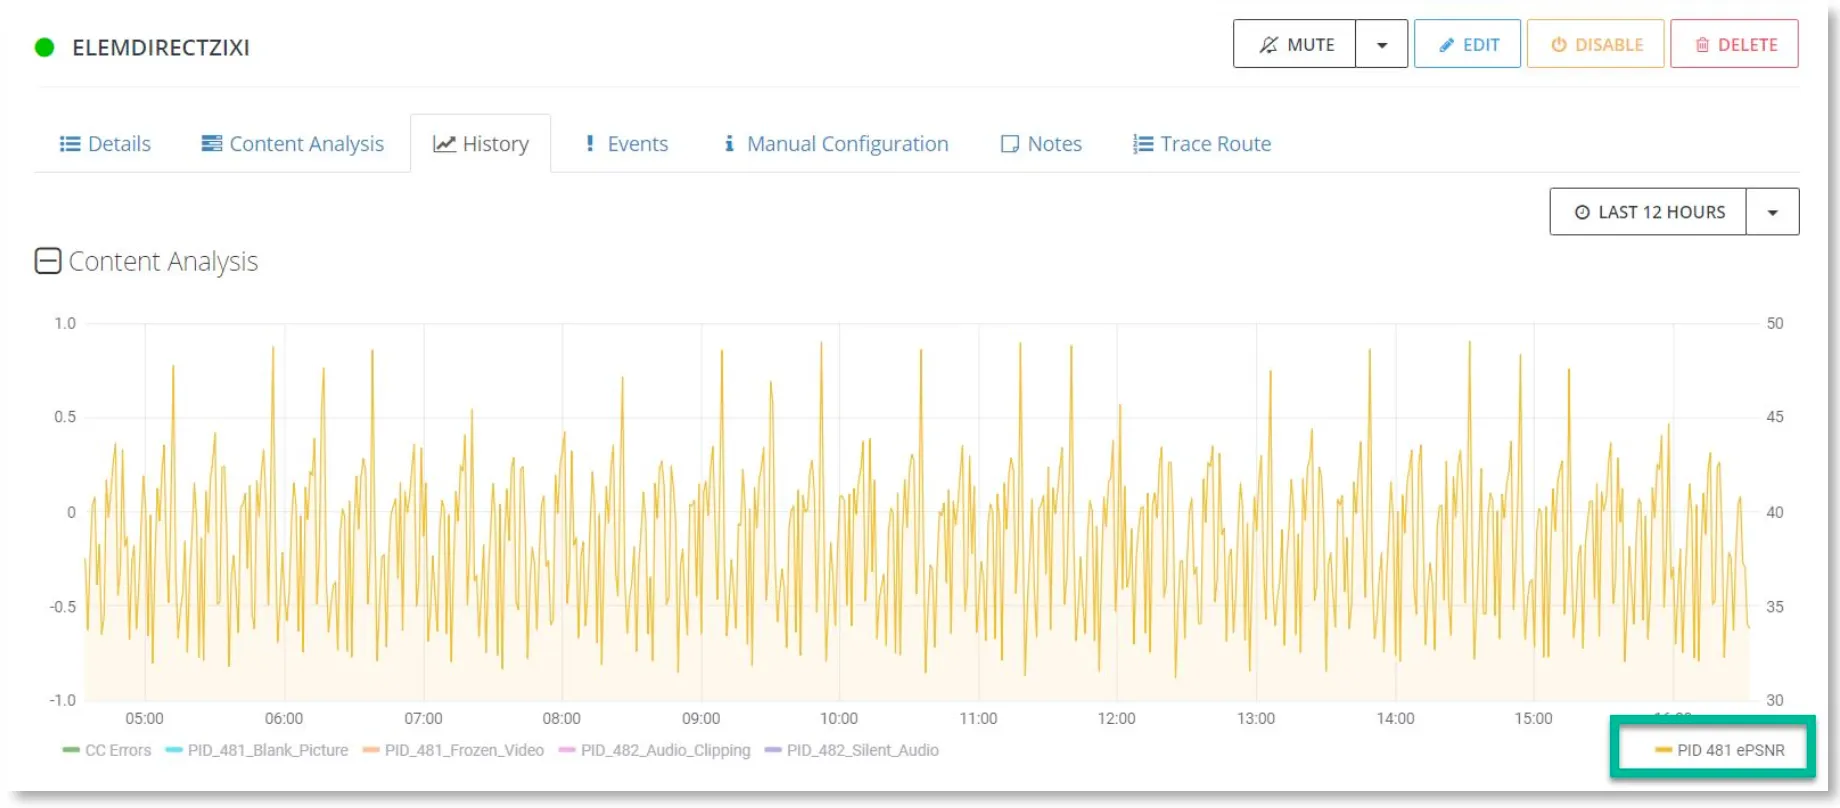Click the DELETE button
The image size is (1840, 808).
tap(1735, 44)
